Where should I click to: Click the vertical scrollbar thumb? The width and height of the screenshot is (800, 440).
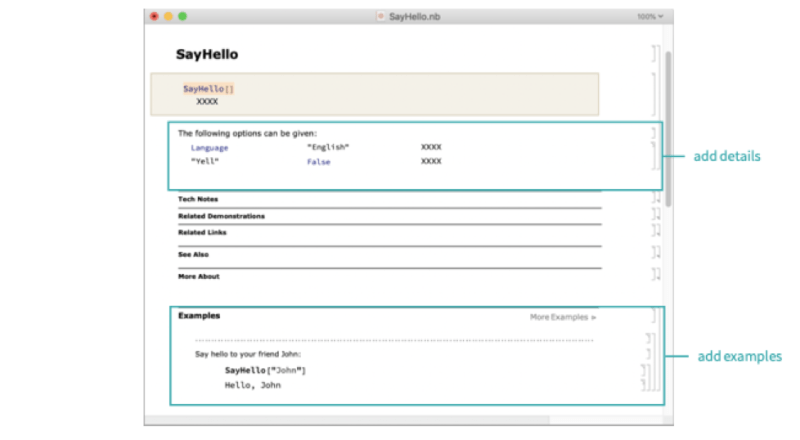point(668,129)
